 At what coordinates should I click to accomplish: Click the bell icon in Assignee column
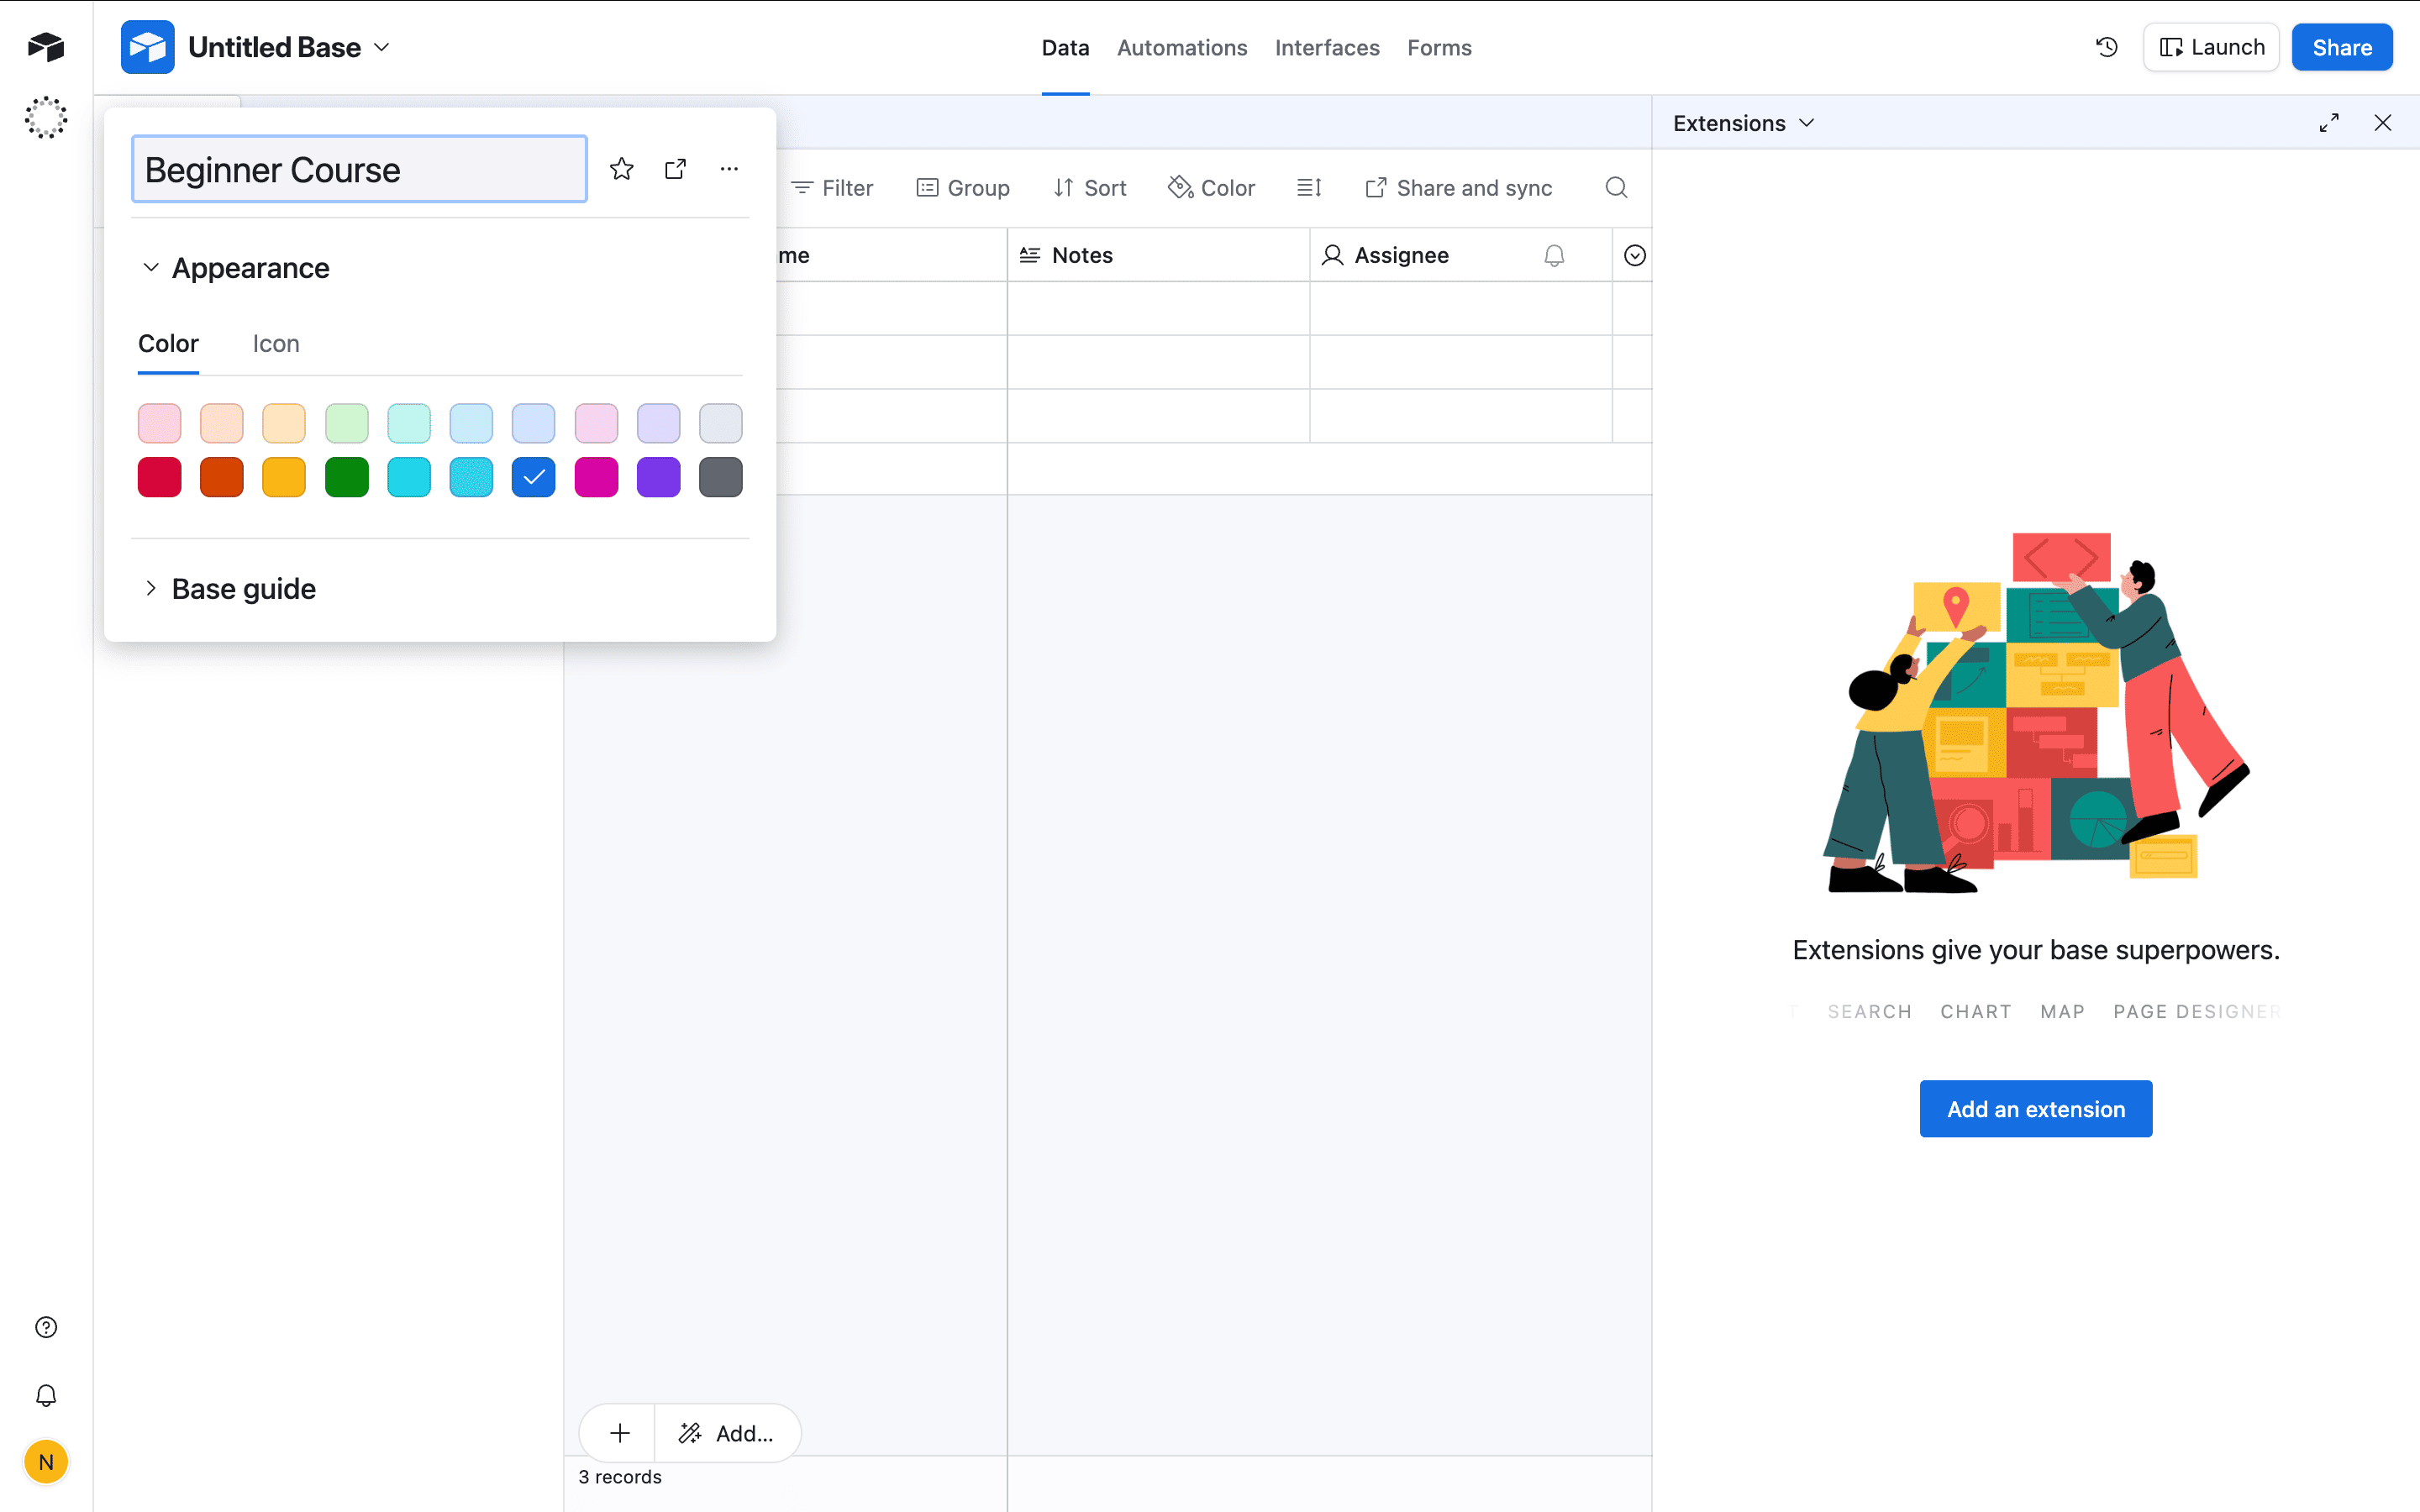[1554, 255]
